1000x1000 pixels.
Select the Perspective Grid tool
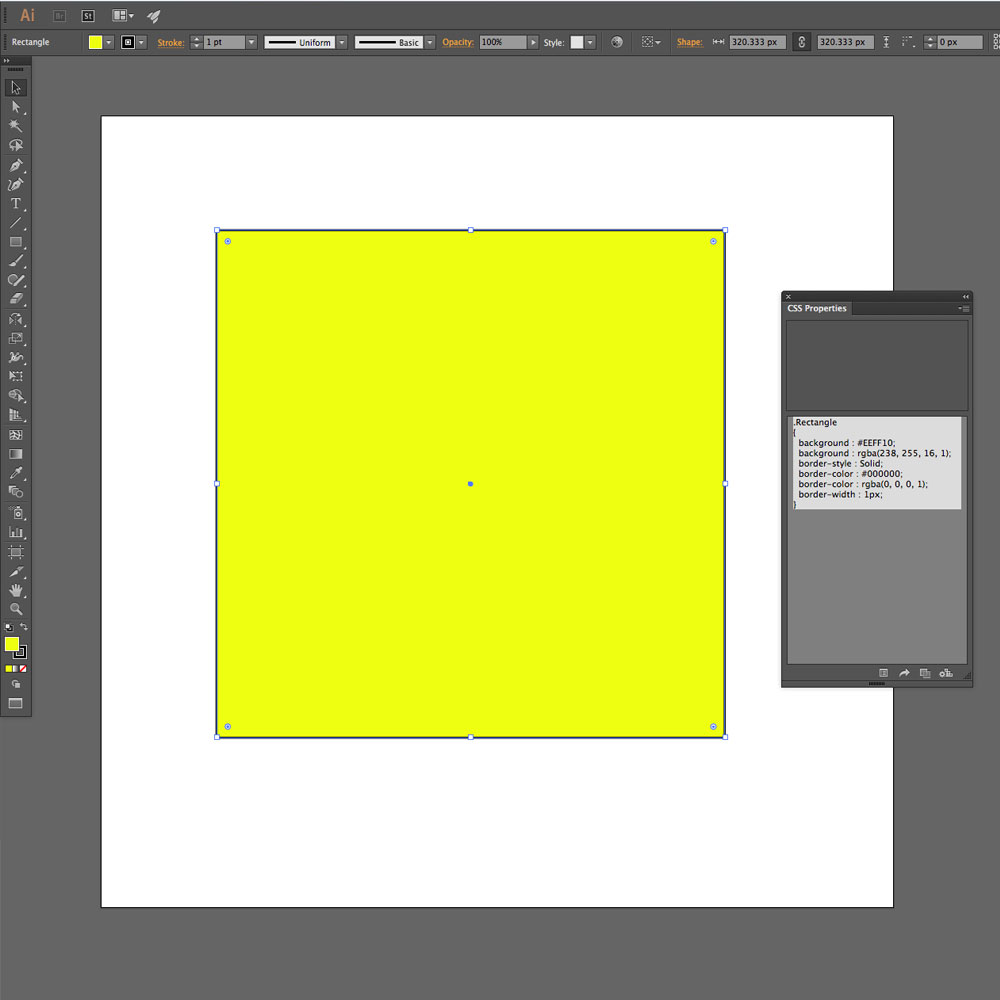pos(16,415)
